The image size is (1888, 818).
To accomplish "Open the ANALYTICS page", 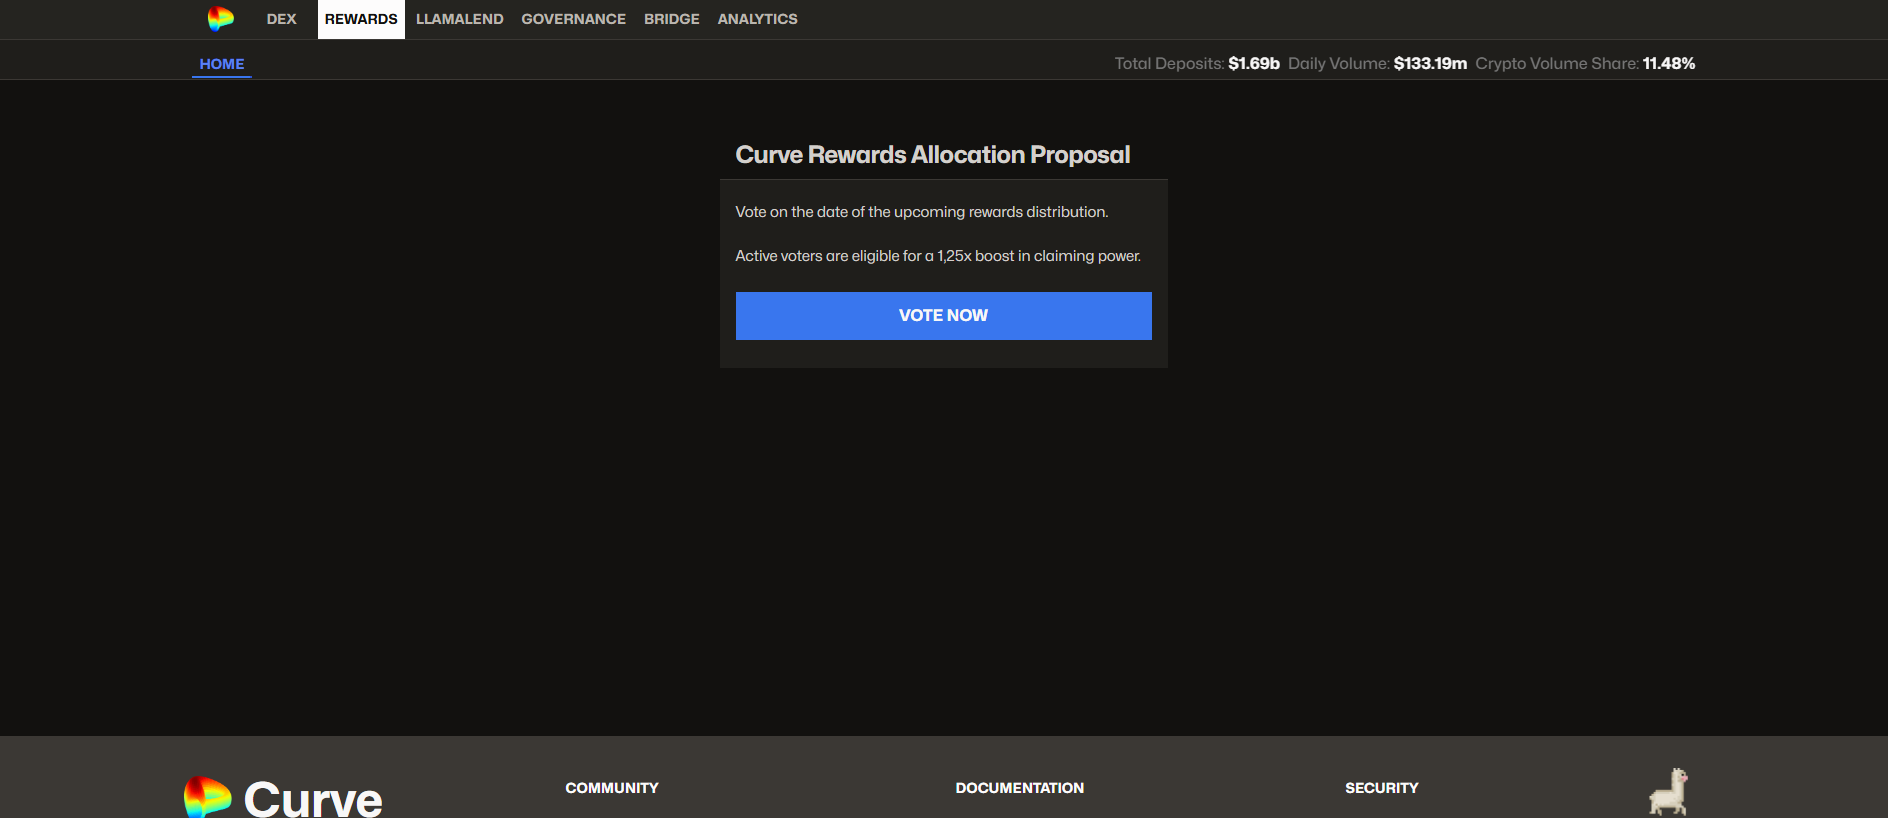I will pyautogui.click(x=758, y=19).
